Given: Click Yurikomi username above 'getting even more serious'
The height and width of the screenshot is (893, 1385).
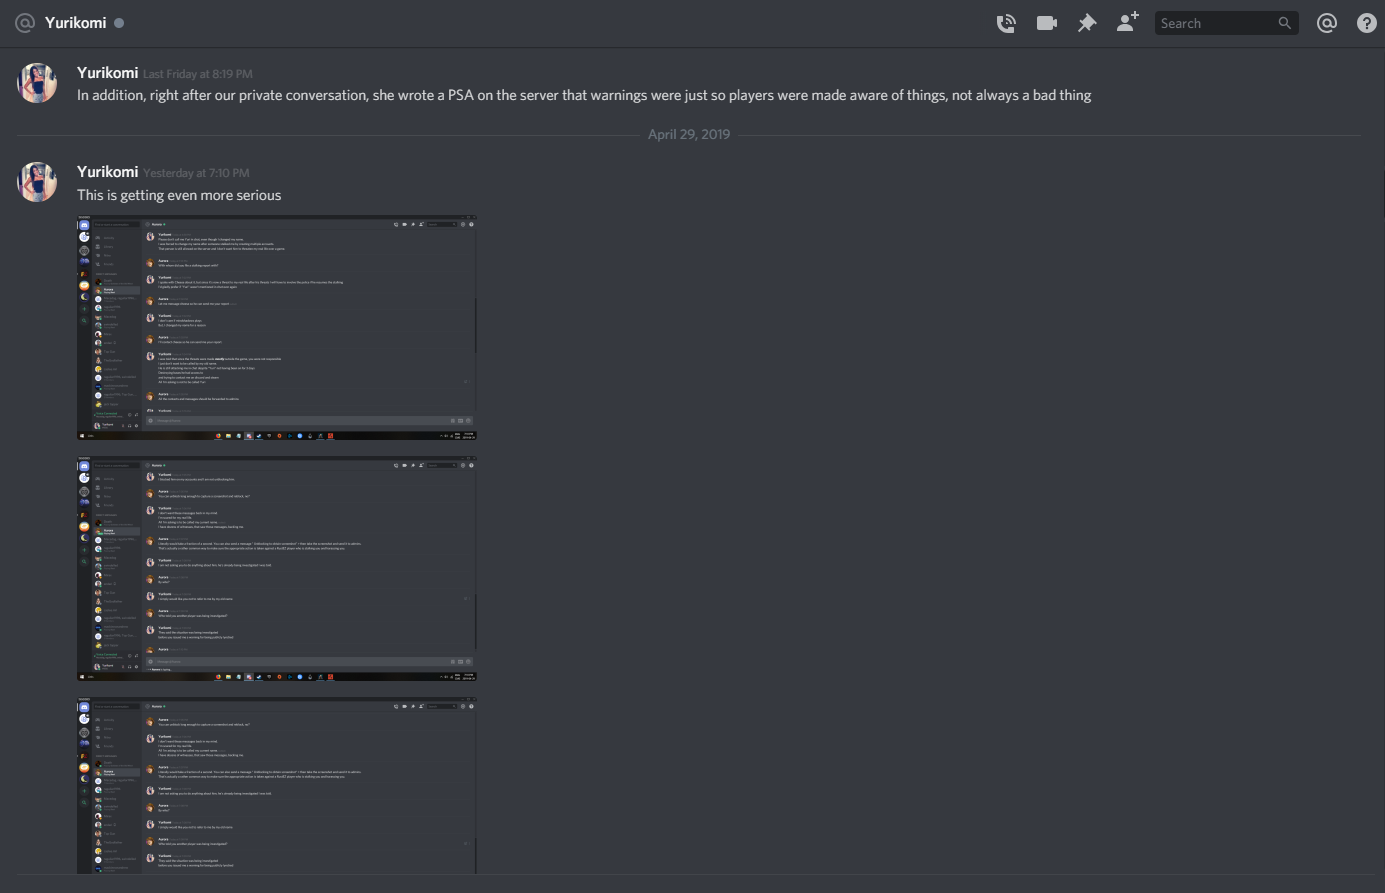Looking at the screenshot, I should coord(107,172).
